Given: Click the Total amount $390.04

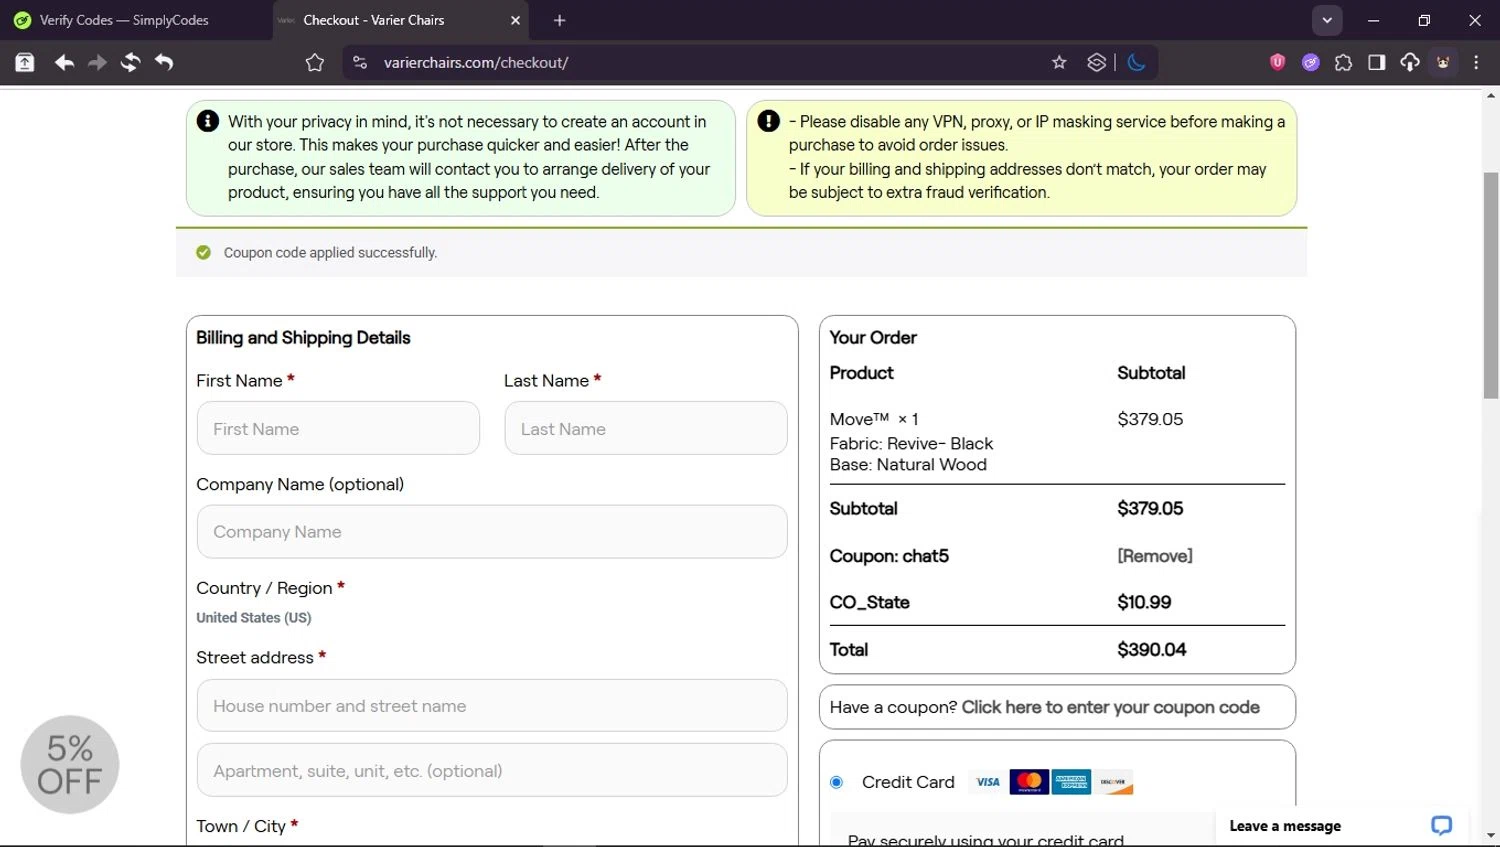Looking at the screenshot, I should pyautogui.click(x=1152, y=650).
